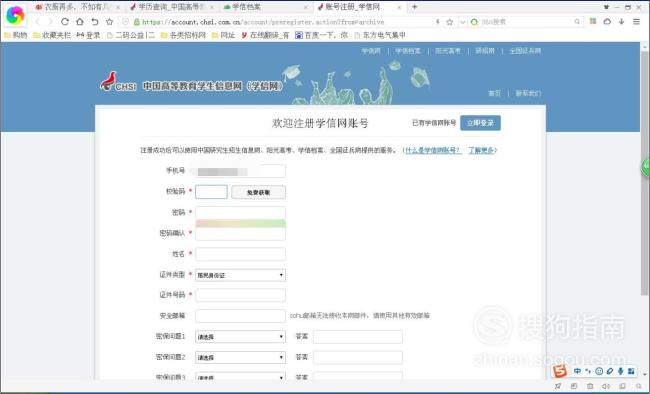Close the 学信档案 tab
The height and width of the screenshot is (394, 650).
point(306,7)
